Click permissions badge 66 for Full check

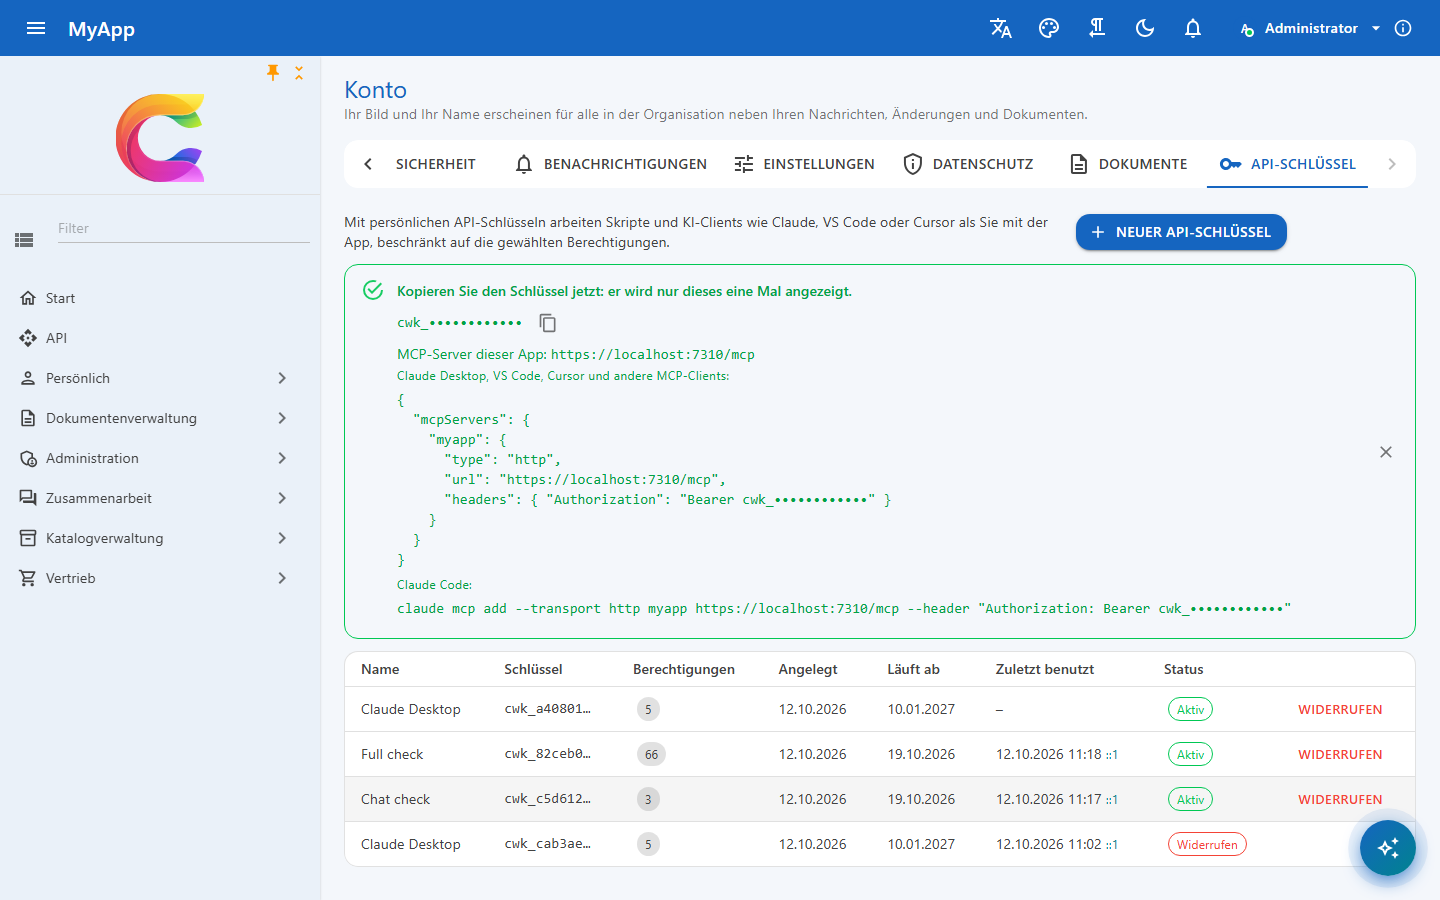(x=651, y=754)
